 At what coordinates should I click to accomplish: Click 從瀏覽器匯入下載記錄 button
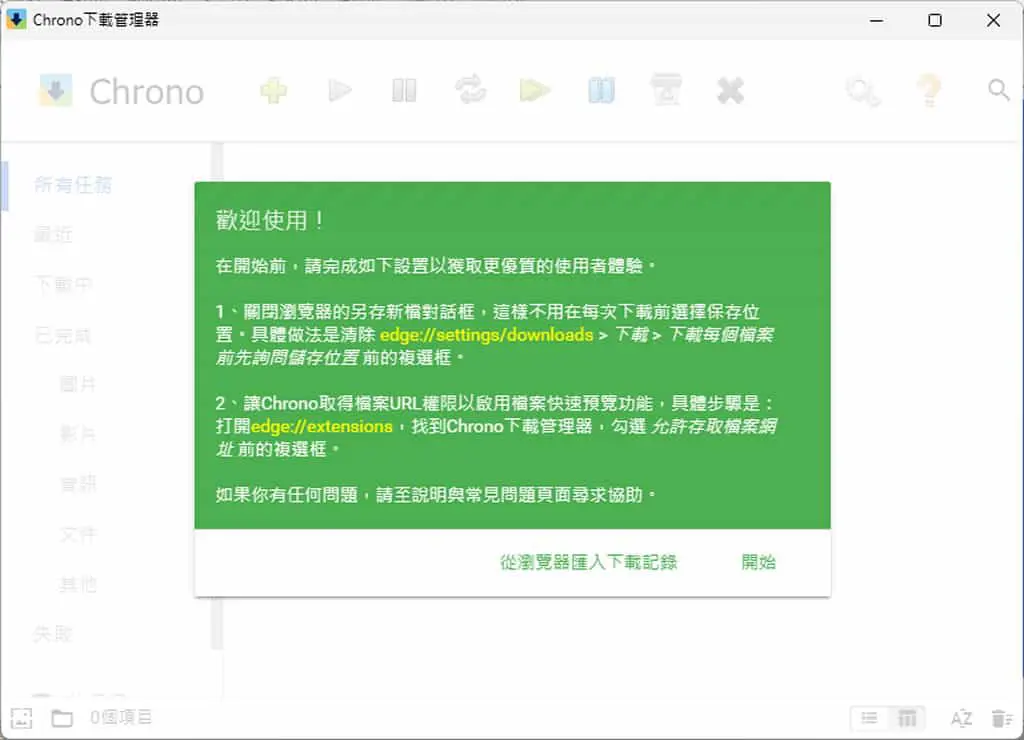pos(588,562)
